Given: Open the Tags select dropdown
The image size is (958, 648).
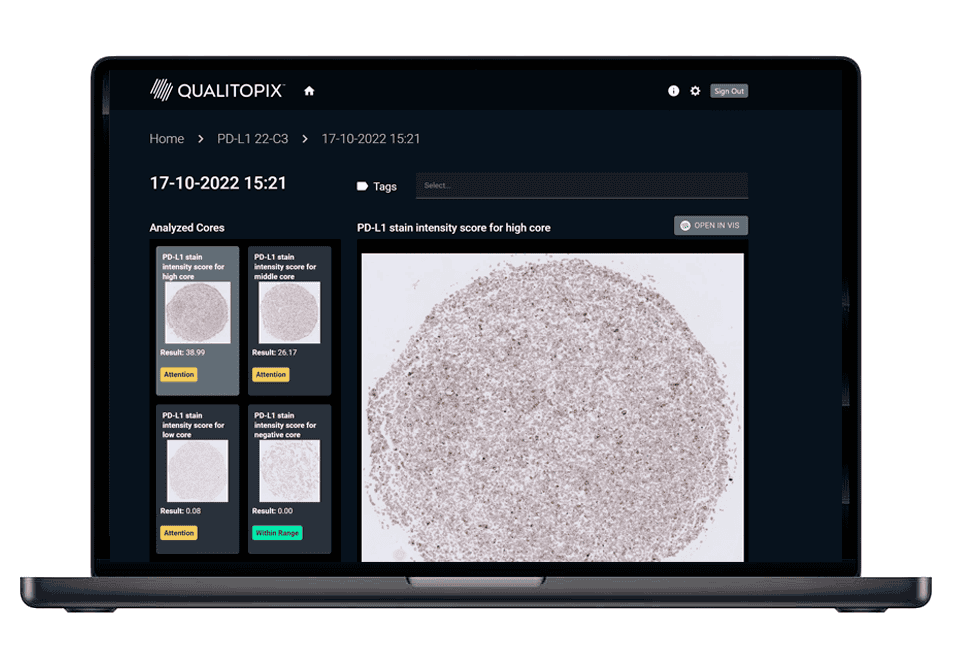Looking at the screenshot, I should (x=581, y=186).
